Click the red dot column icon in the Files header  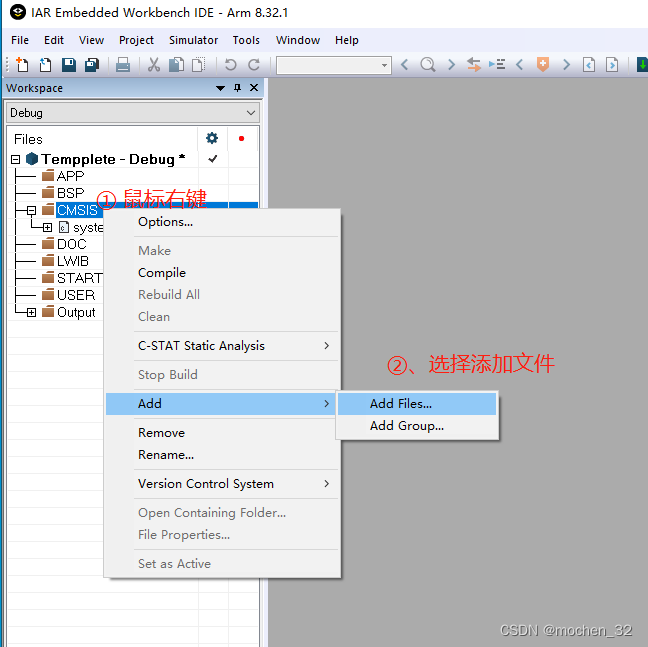[241, 138]
